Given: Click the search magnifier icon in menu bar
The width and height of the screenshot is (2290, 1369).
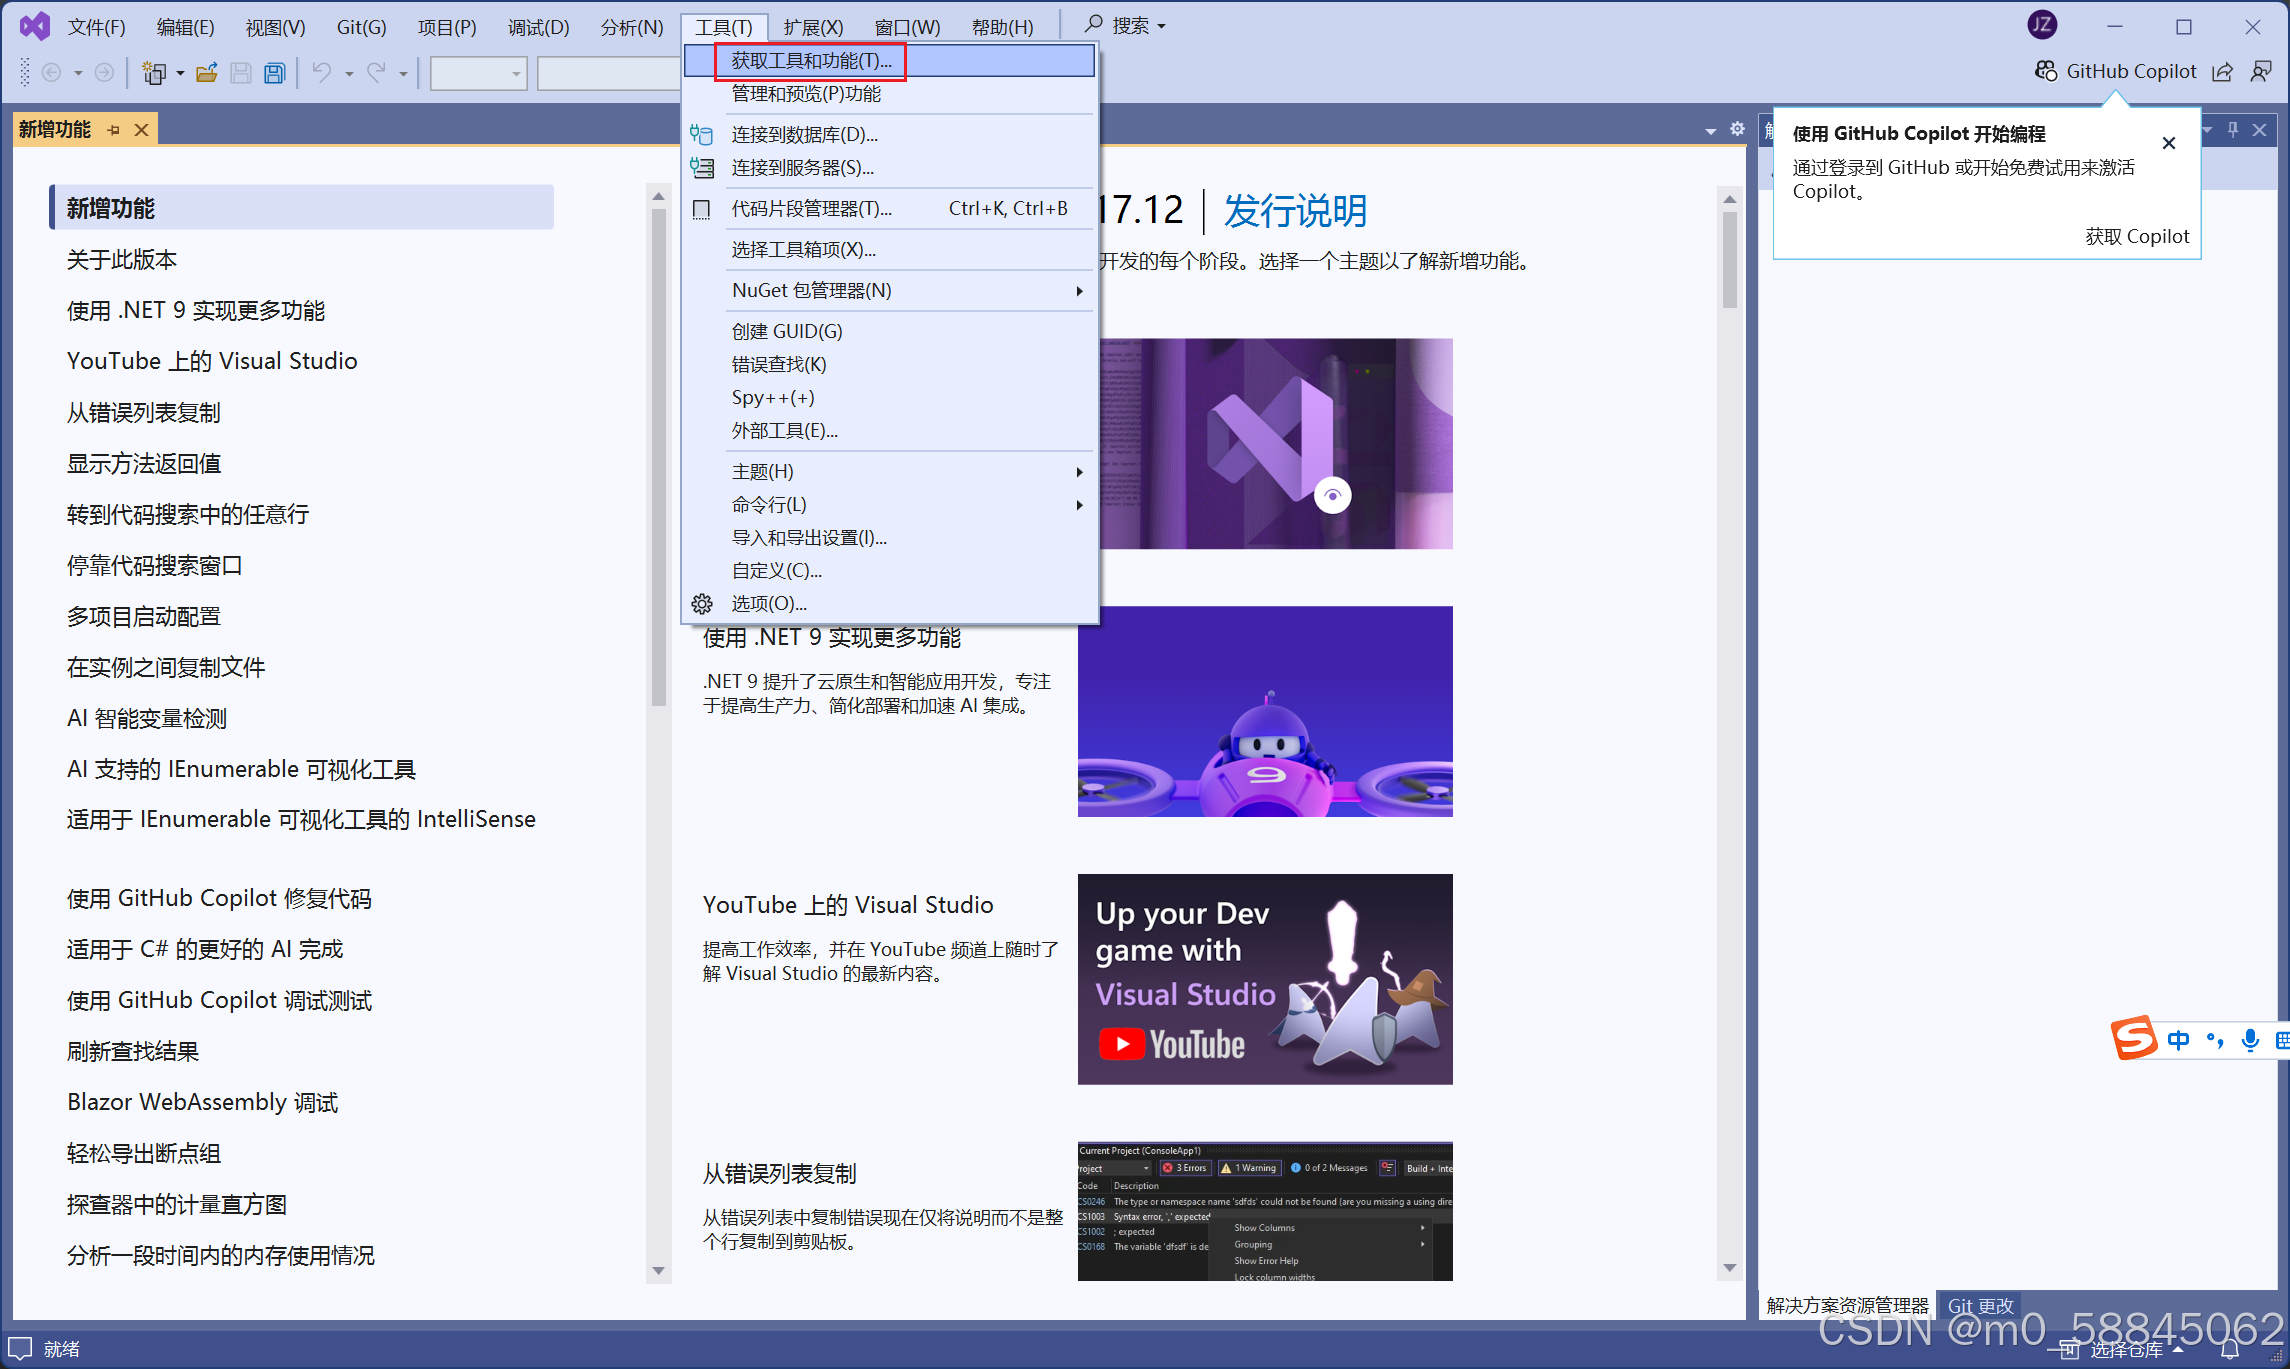Looking at the screenshot, I should (1094, 24).
